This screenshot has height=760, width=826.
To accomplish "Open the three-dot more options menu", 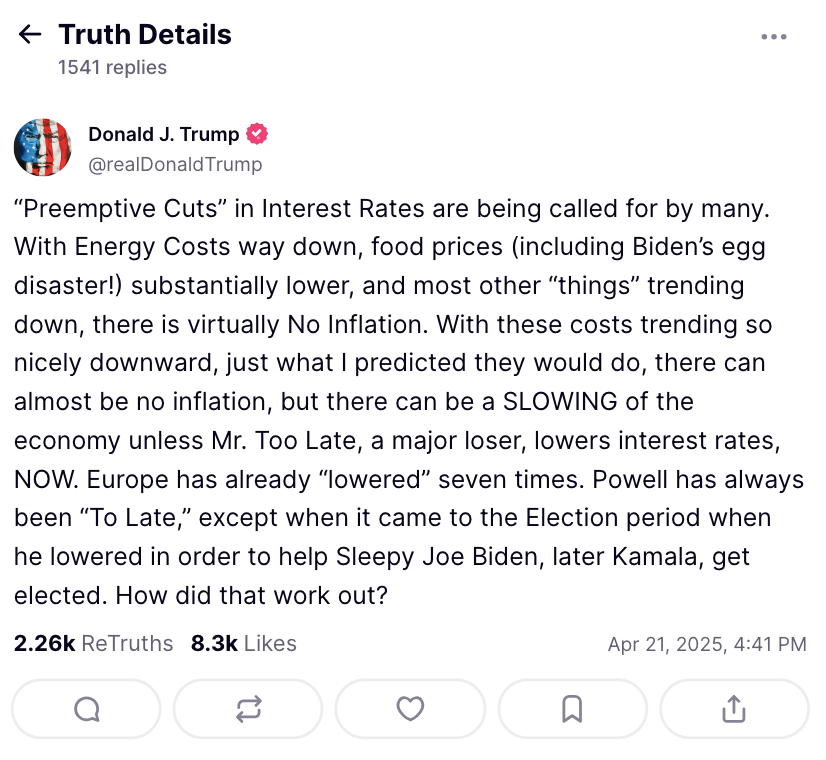I will [x=774, y=37].
